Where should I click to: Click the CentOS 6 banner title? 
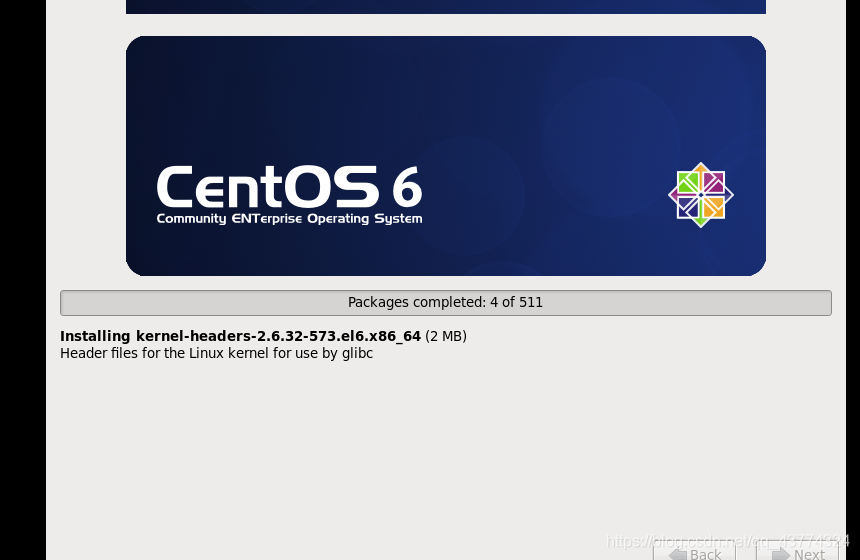[x=289, y=187]
